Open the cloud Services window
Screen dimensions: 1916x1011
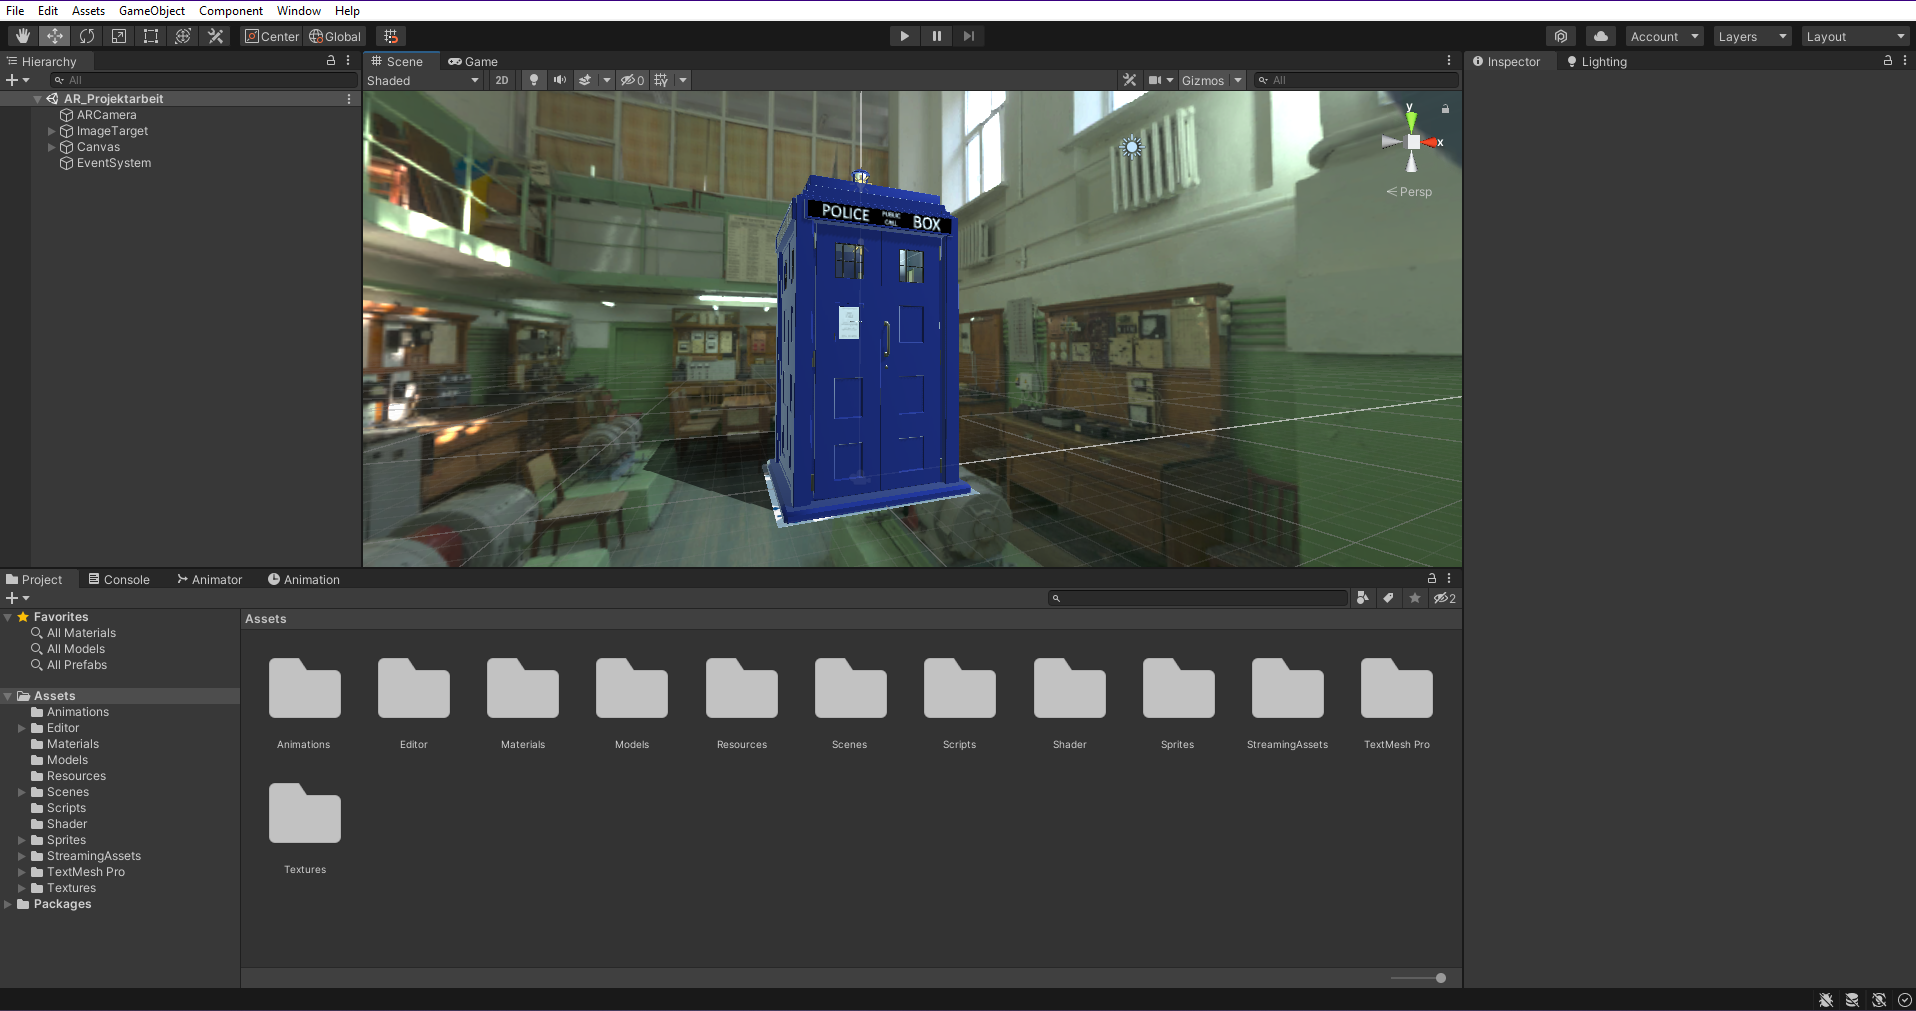[x=1600, y=36]
